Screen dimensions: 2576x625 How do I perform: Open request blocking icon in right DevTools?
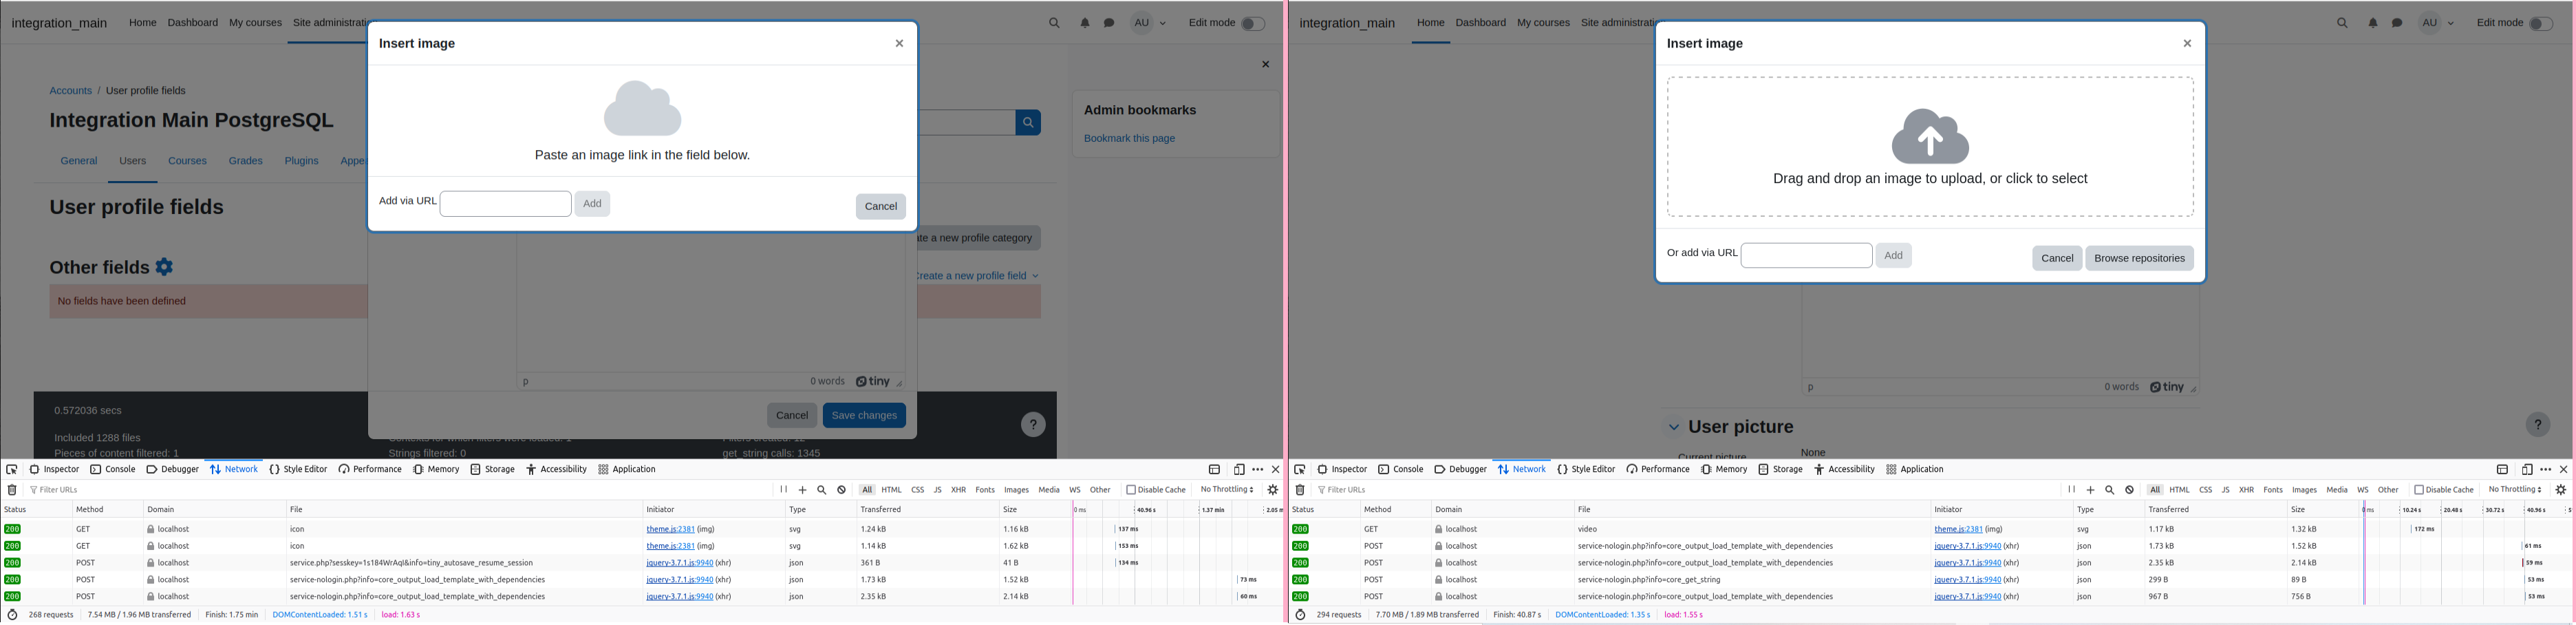2130,491
